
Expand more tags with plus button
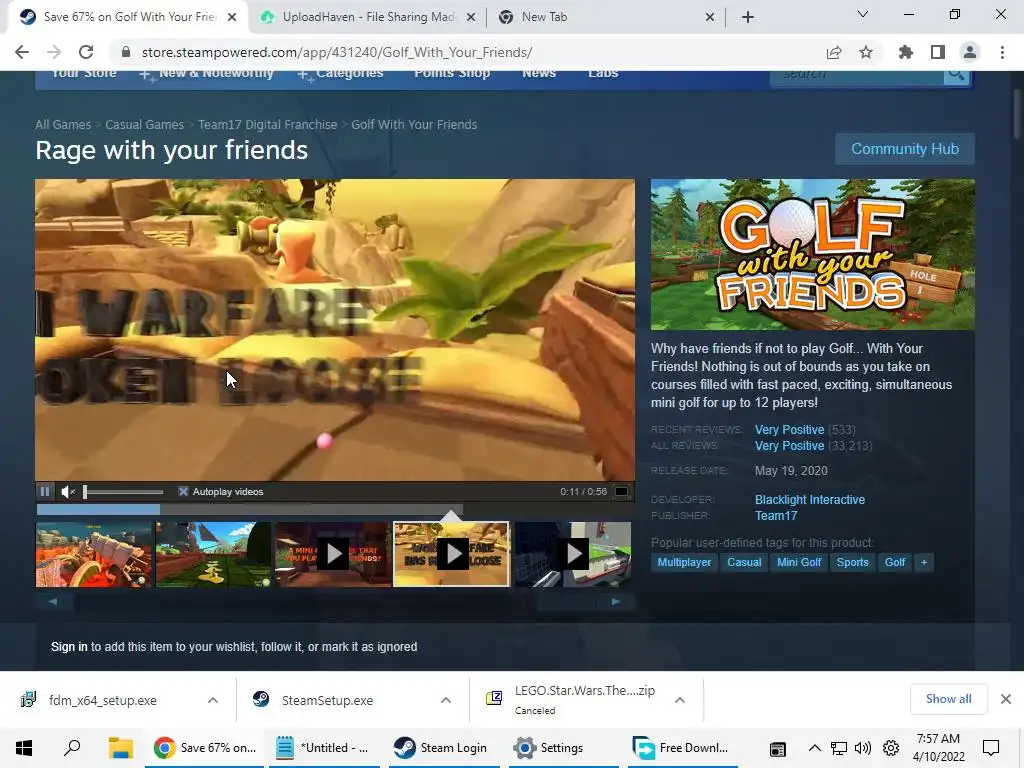point(924,562)
